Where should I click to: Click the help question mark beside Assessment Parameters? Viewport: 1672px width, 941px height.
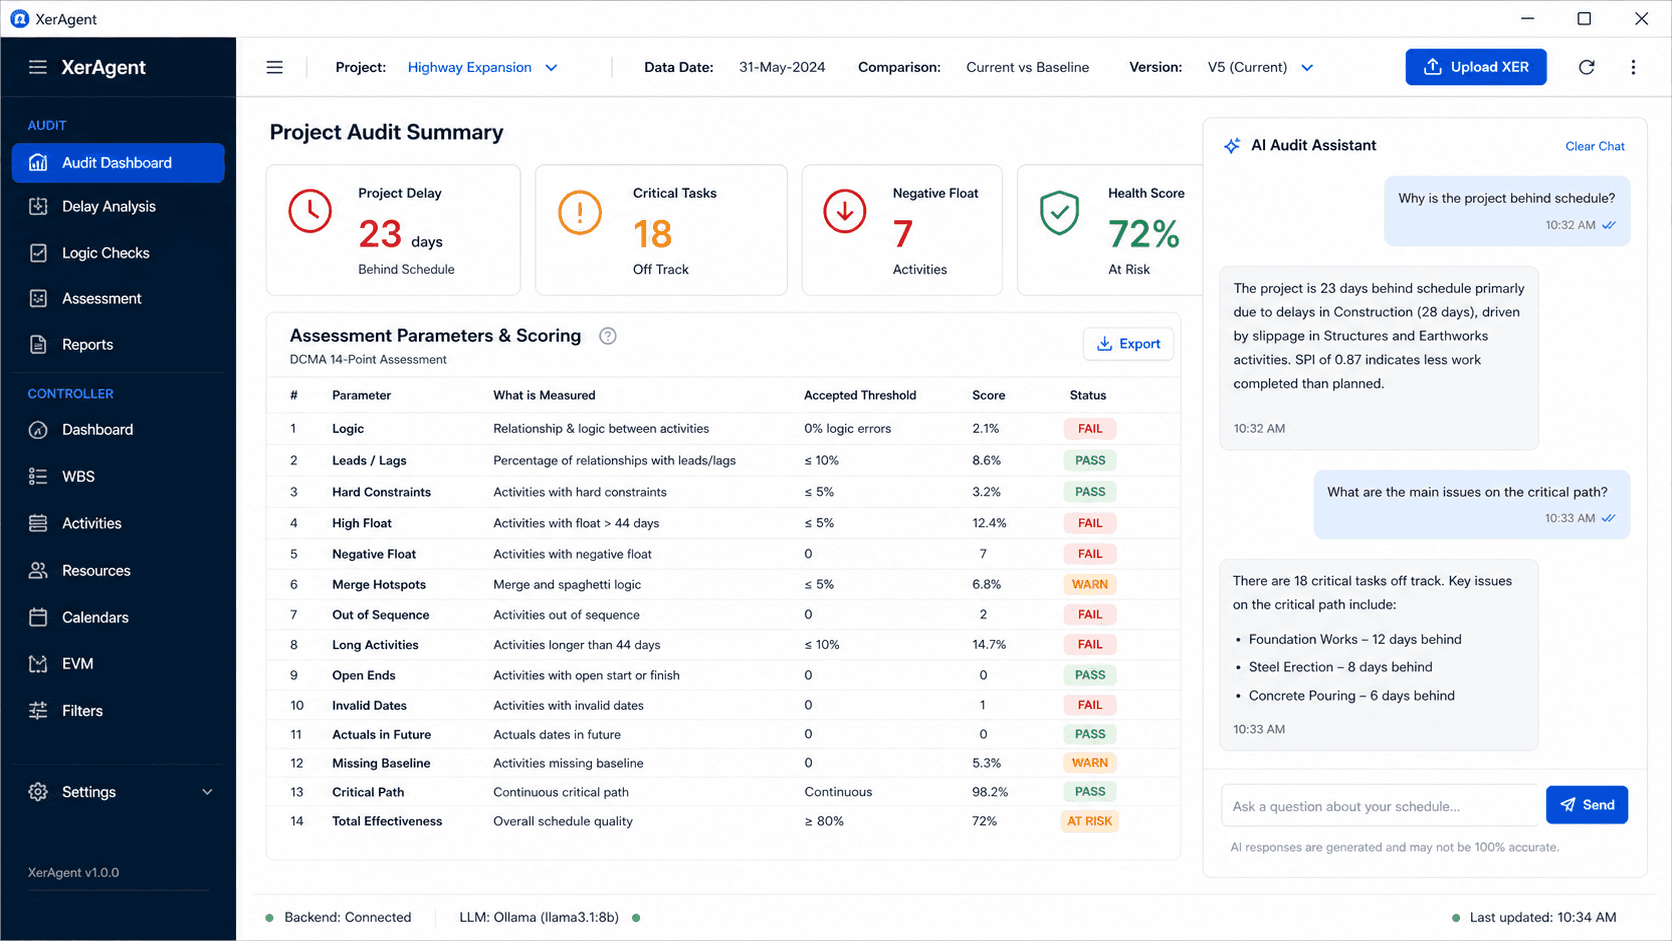[607, 336]
